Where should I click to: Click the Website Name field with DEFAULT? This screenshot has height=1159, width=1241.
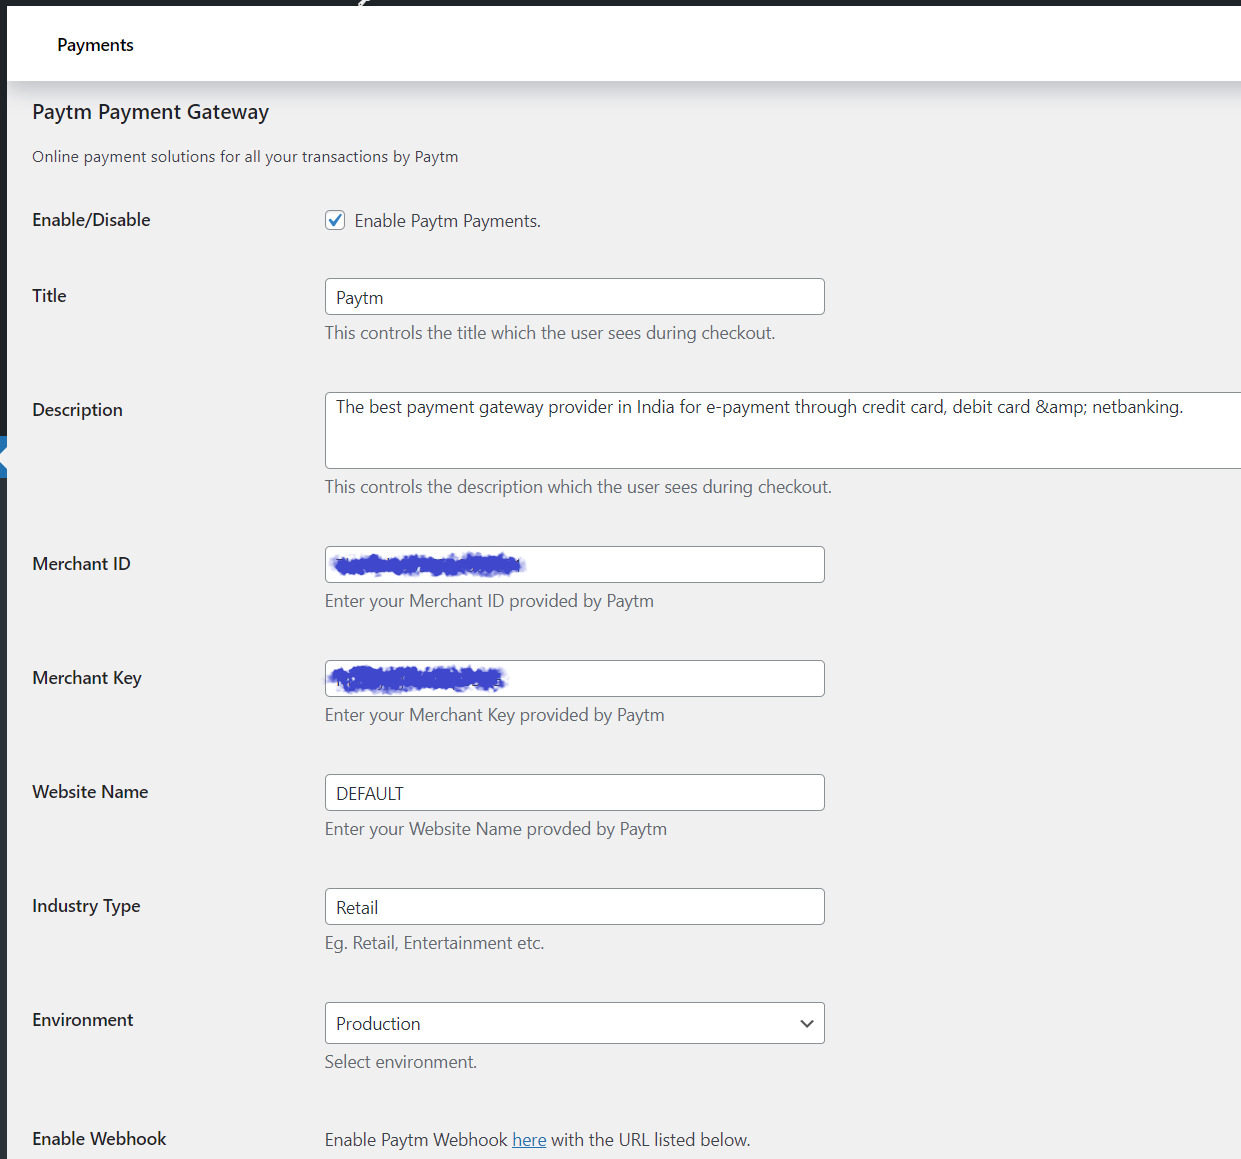[x=575, y=792]
